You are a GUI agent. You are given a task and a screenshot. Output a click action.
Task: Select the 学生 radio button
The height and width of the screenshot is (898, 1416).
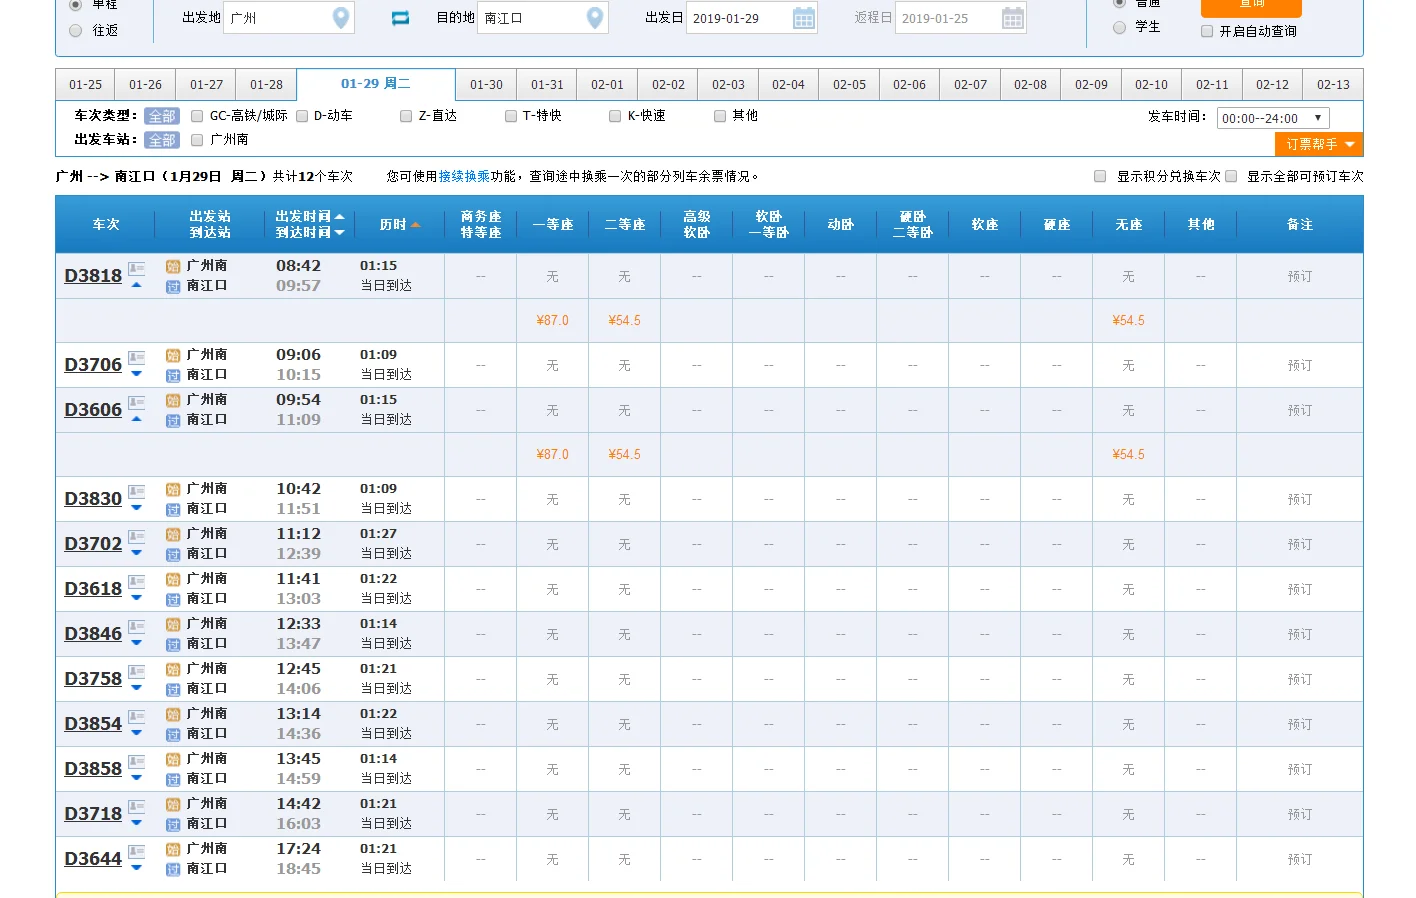(x=1119, y=27)
